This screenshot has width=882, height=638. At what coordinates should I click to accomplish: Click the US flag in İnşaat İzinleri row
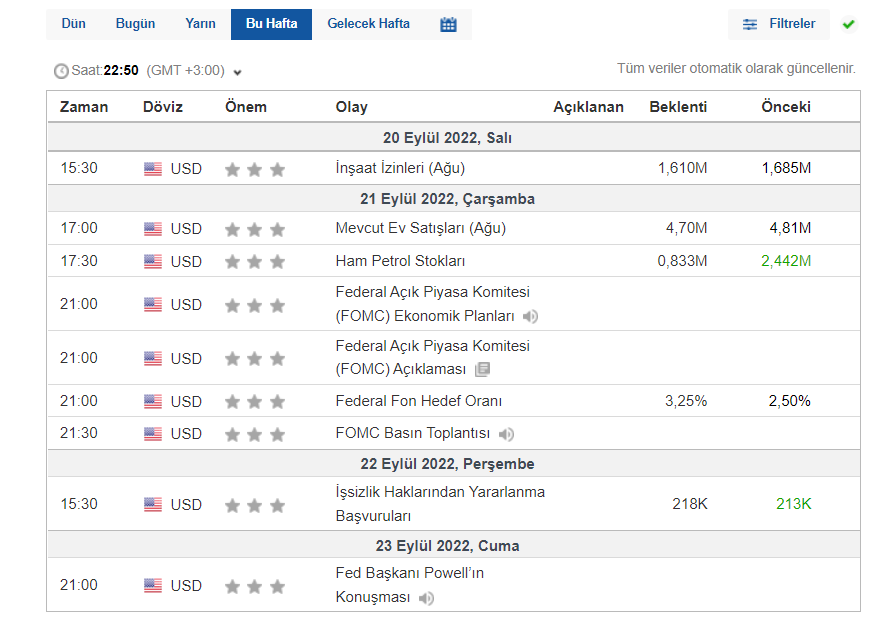coord(152,169)
